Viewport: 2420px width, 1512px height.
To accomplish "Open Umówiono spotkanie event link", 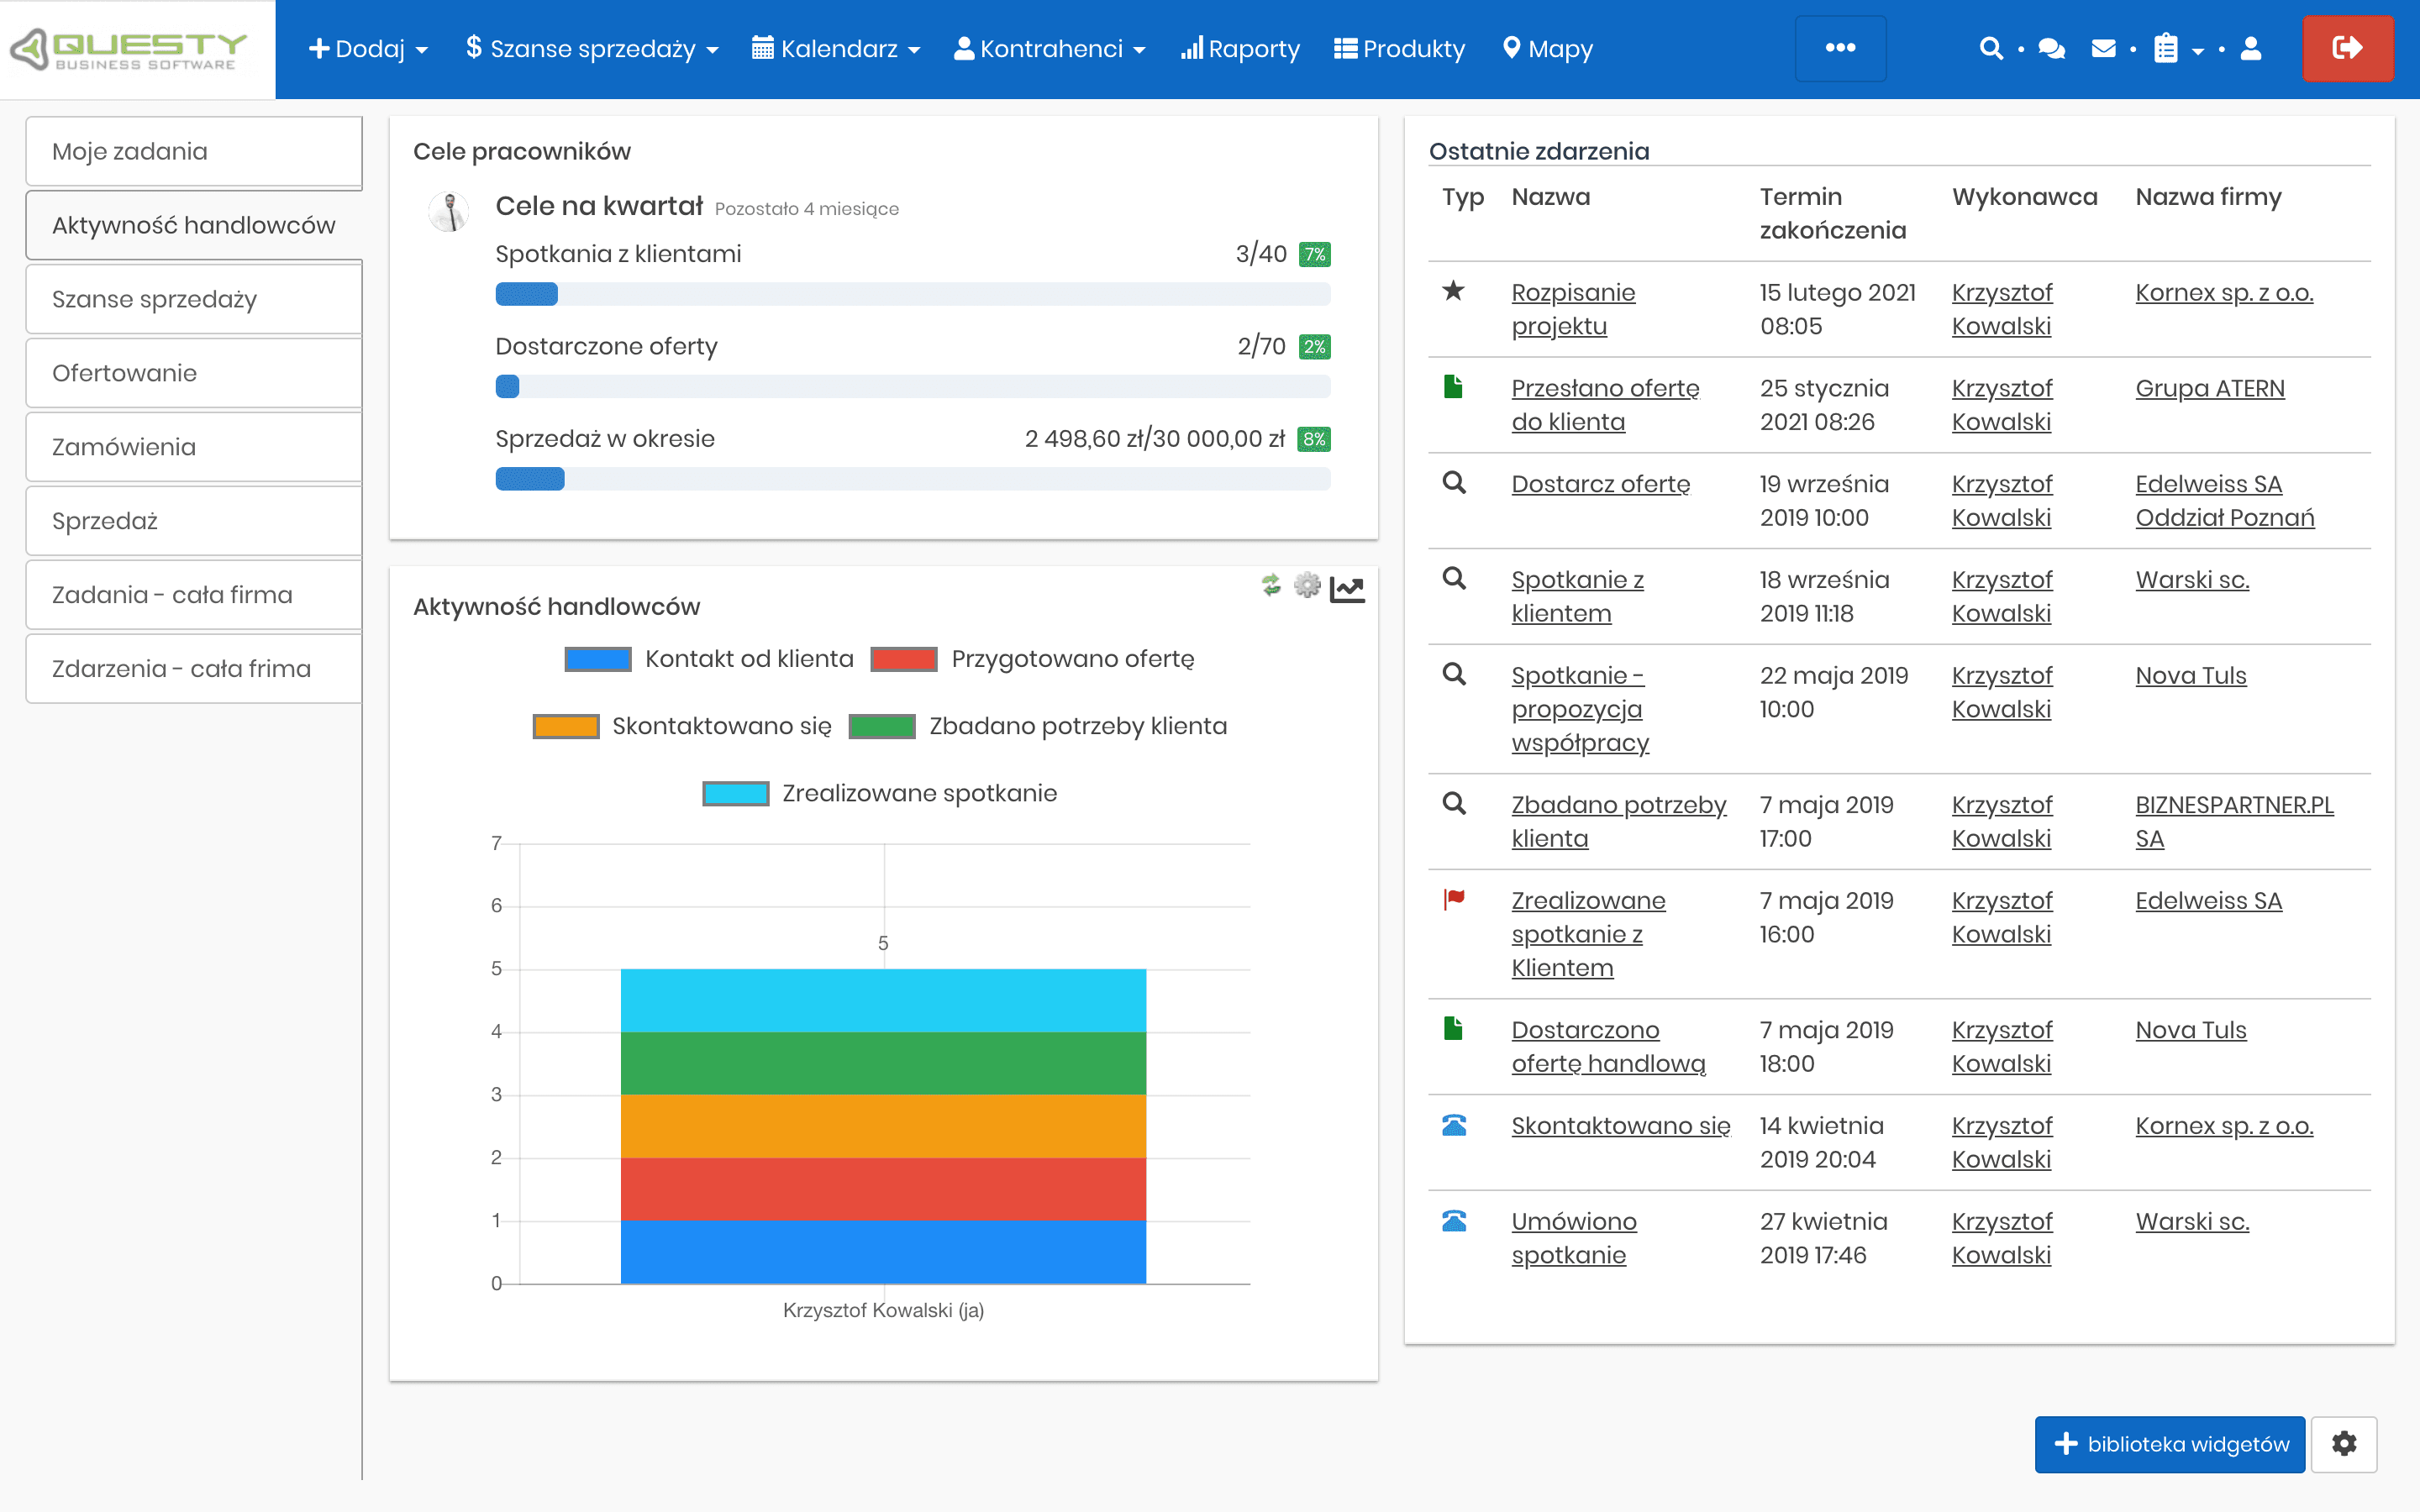I will [1574, 1238].
